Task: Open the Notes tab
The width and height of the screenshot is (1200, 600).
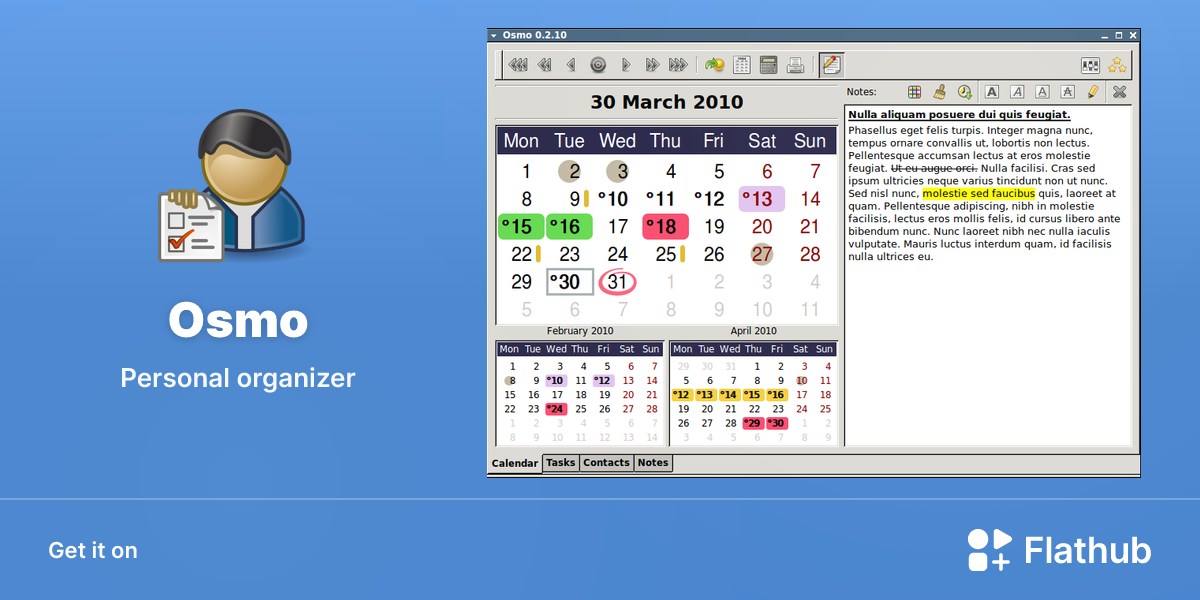Action: pyautogui.click(x=653, y=463)
